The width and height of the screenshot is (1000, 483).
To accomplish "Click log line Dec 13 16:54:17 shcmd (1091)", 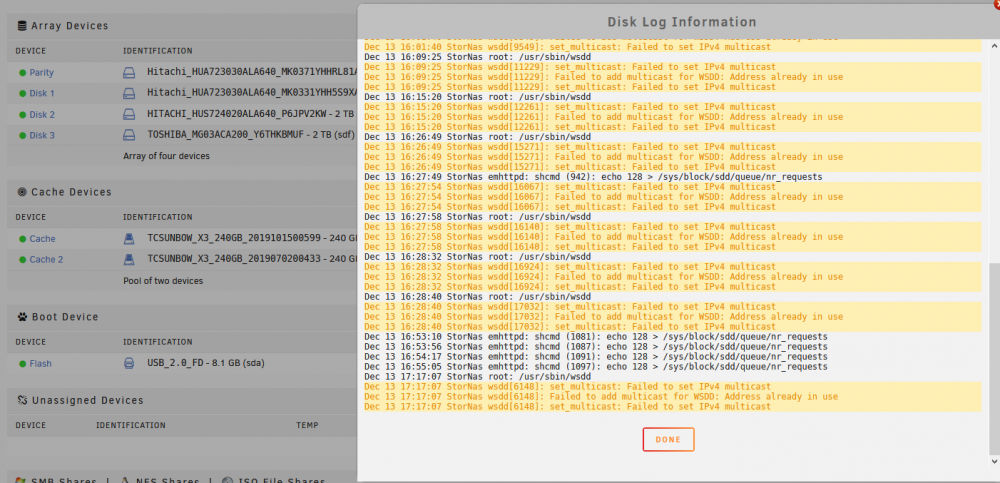I will (x=596, y=357).
